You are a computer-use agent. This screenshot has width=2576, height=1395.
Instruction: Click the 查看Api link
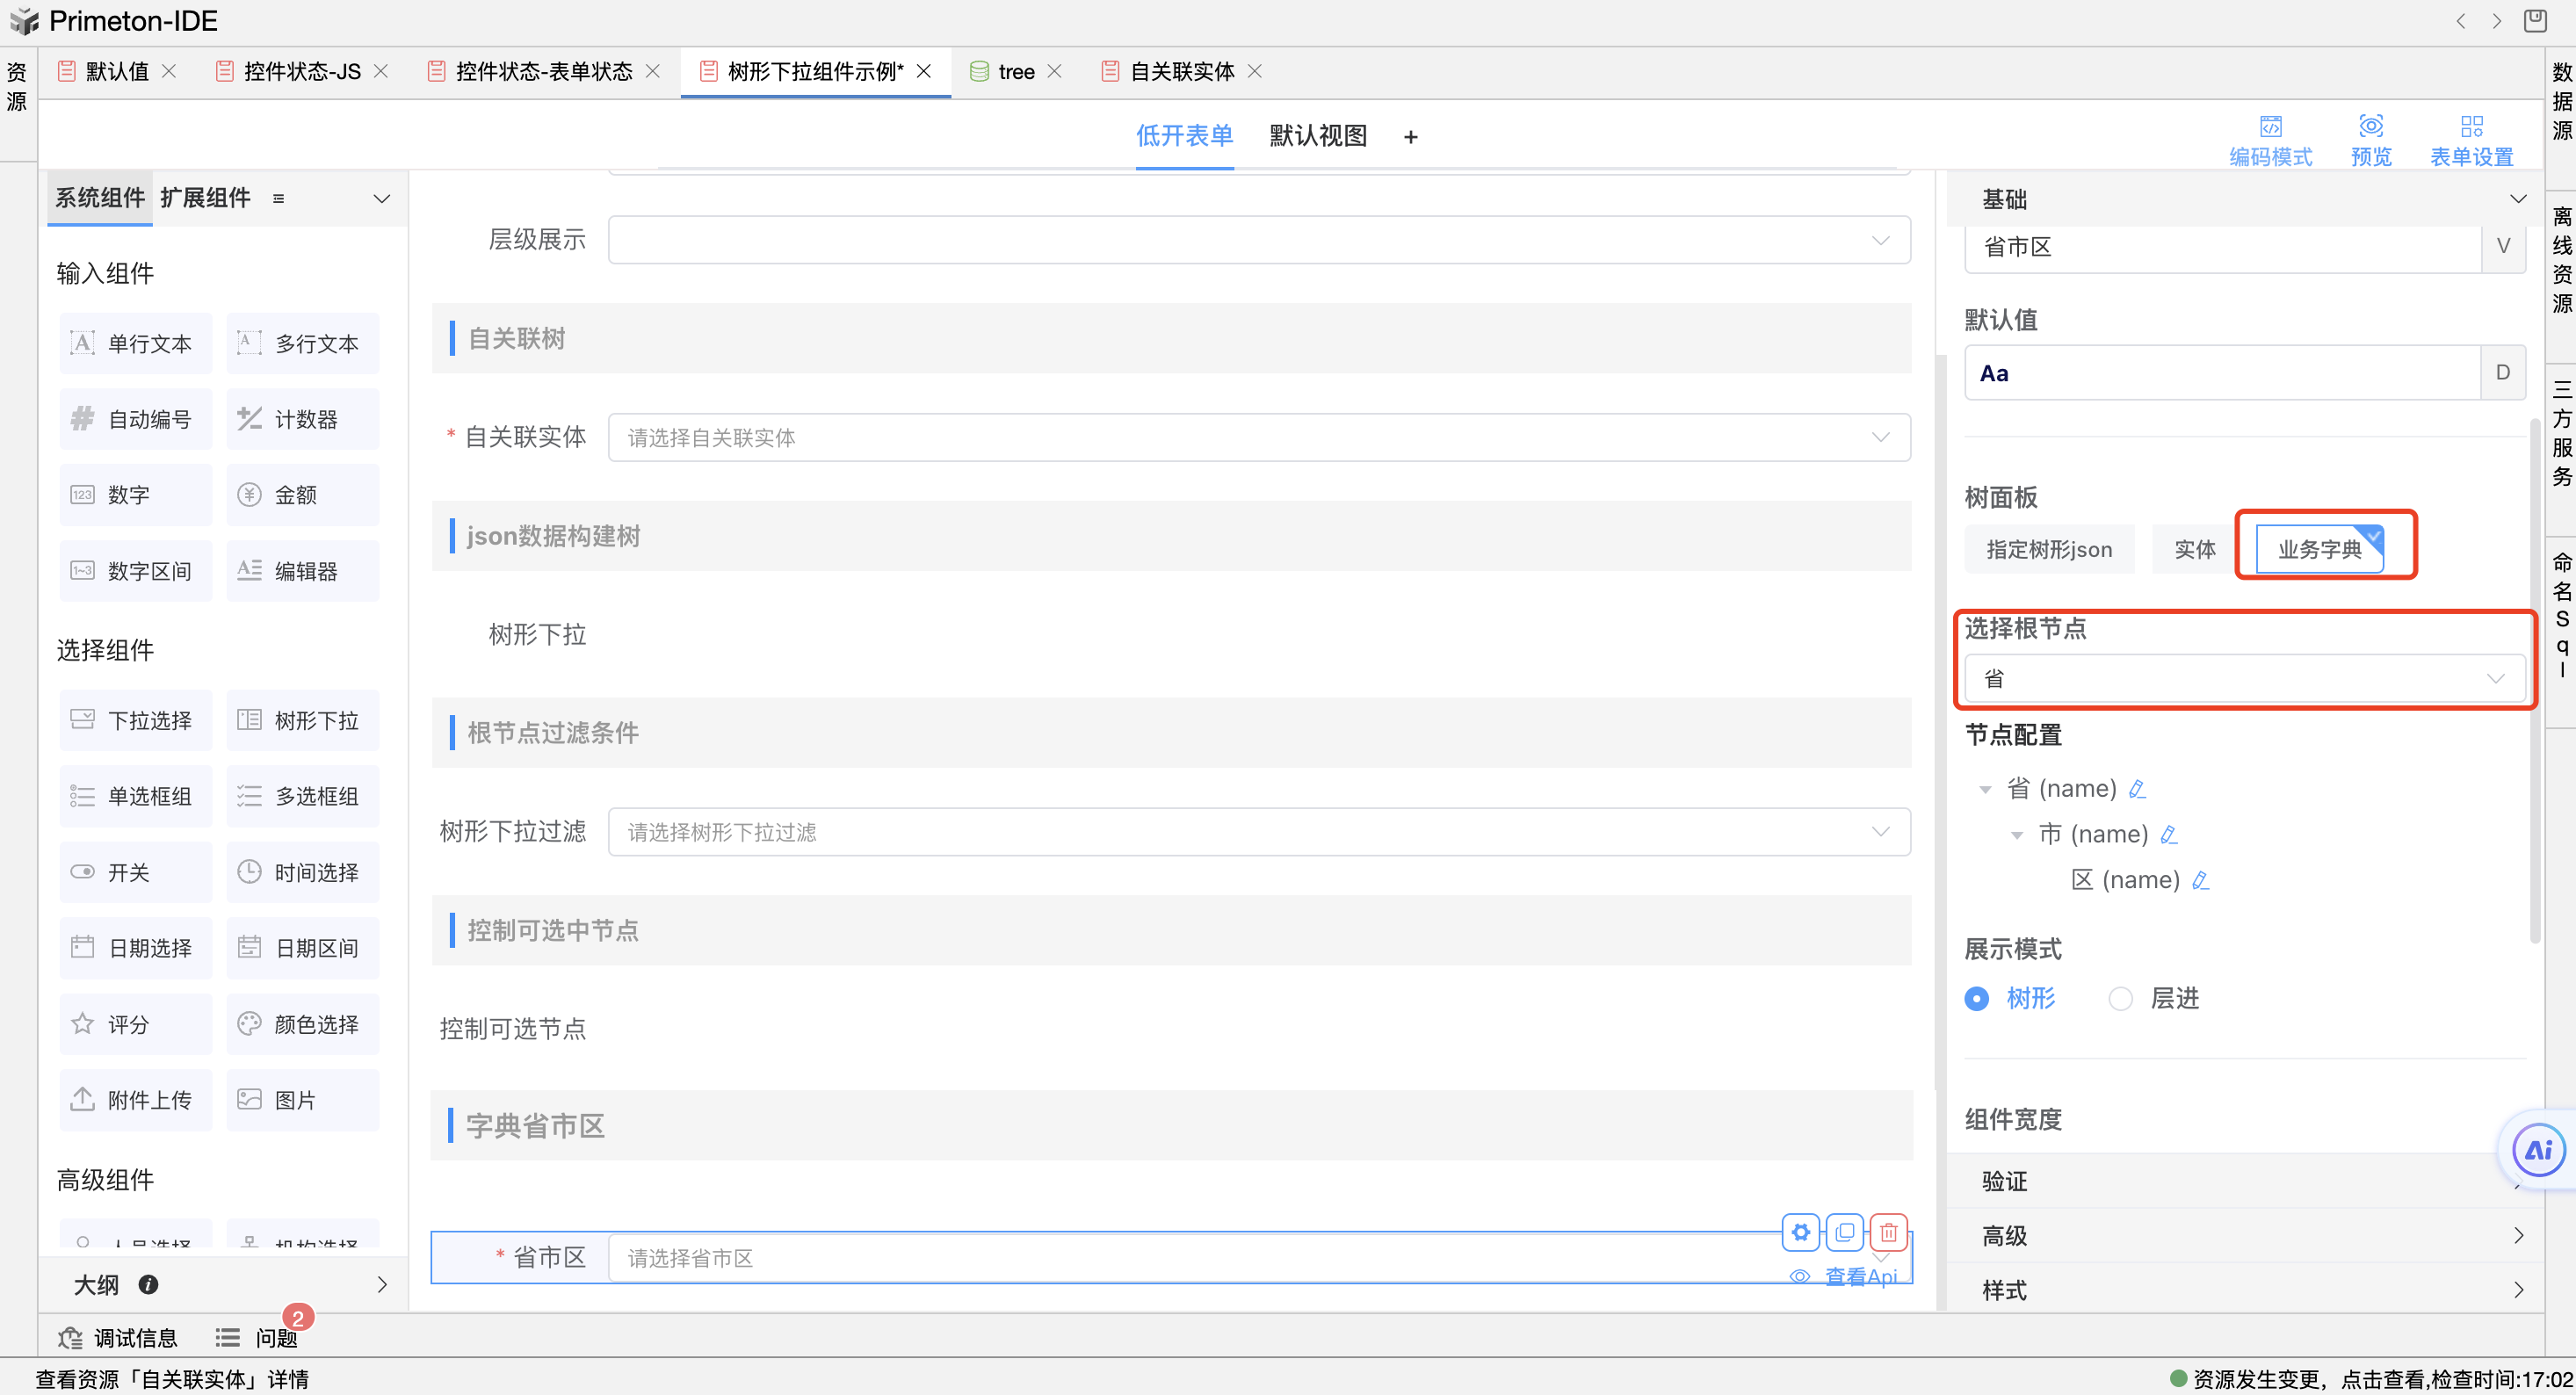1860,1276
